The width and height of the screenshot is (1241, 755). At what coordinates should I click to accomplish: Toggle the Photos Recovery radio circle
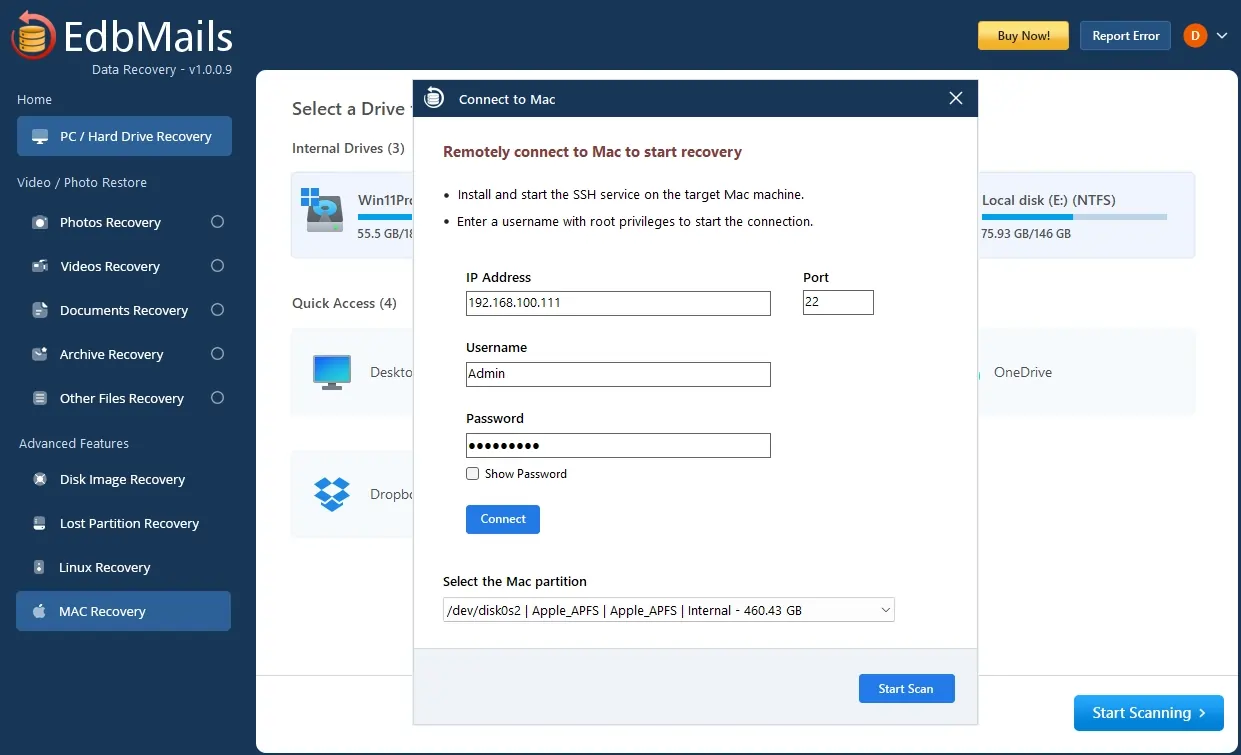[217, 222]
